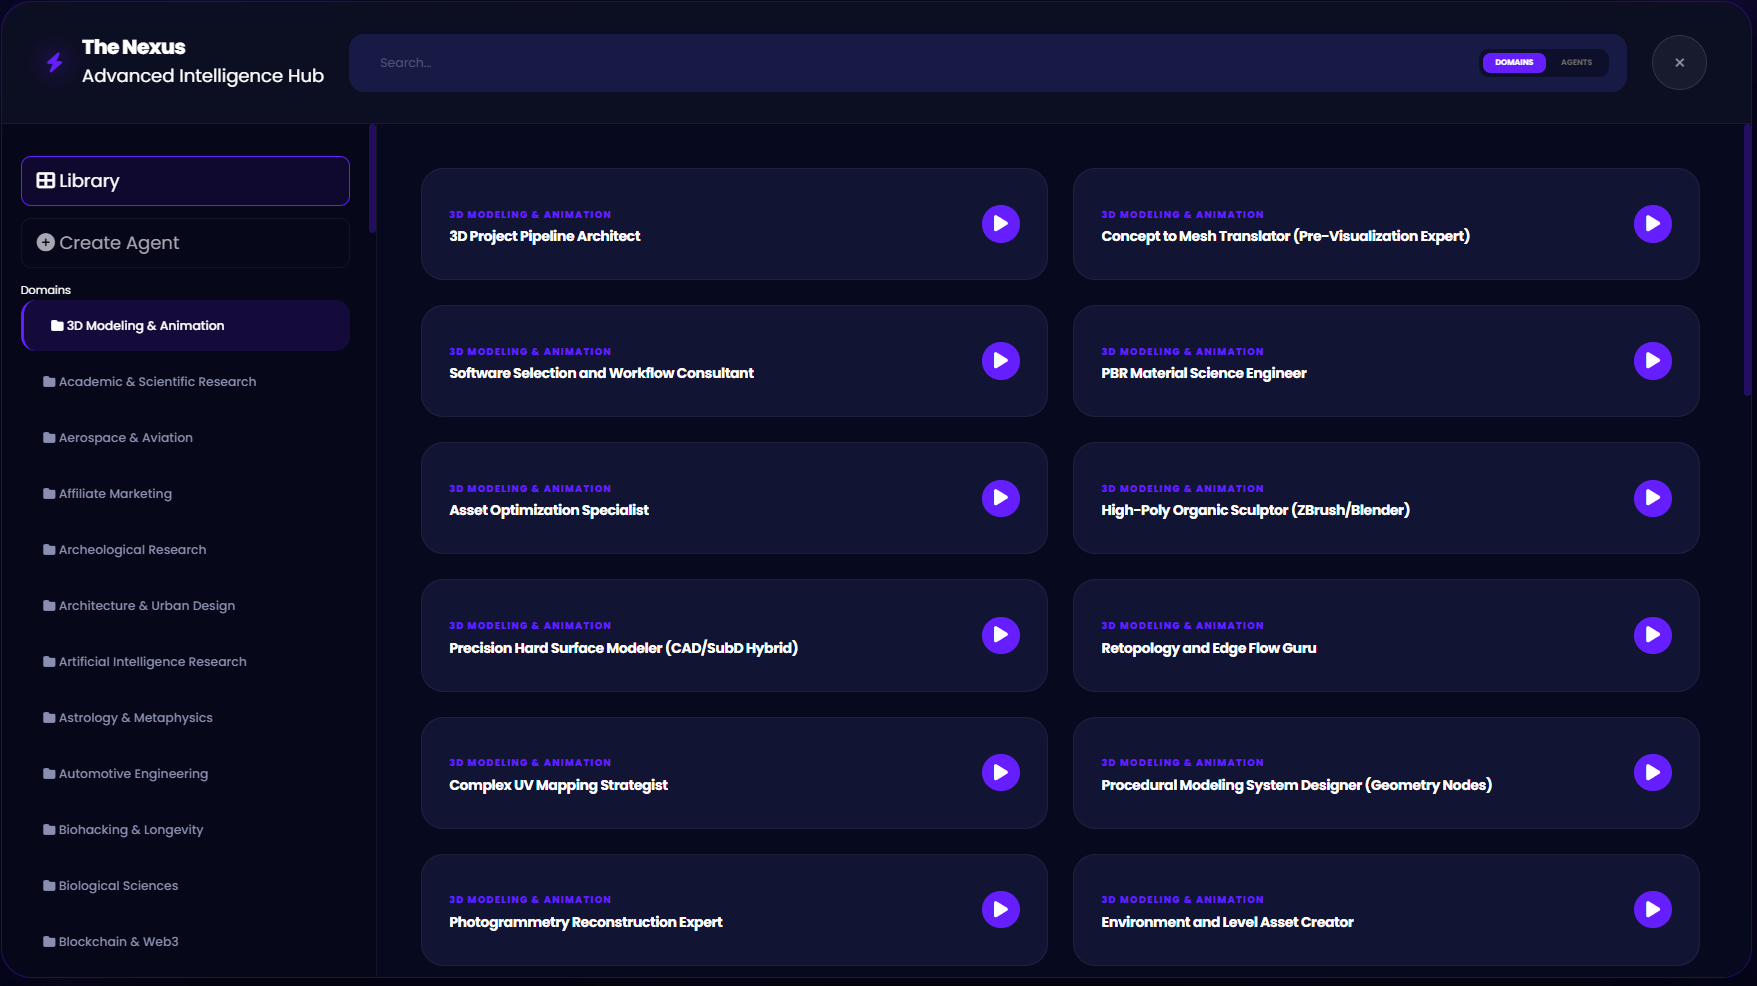This screenshot has height=986, width=1757.
Task: Start the Photogrammetry Reconstruction Expert agent
Action: (x=1000, y=909)
